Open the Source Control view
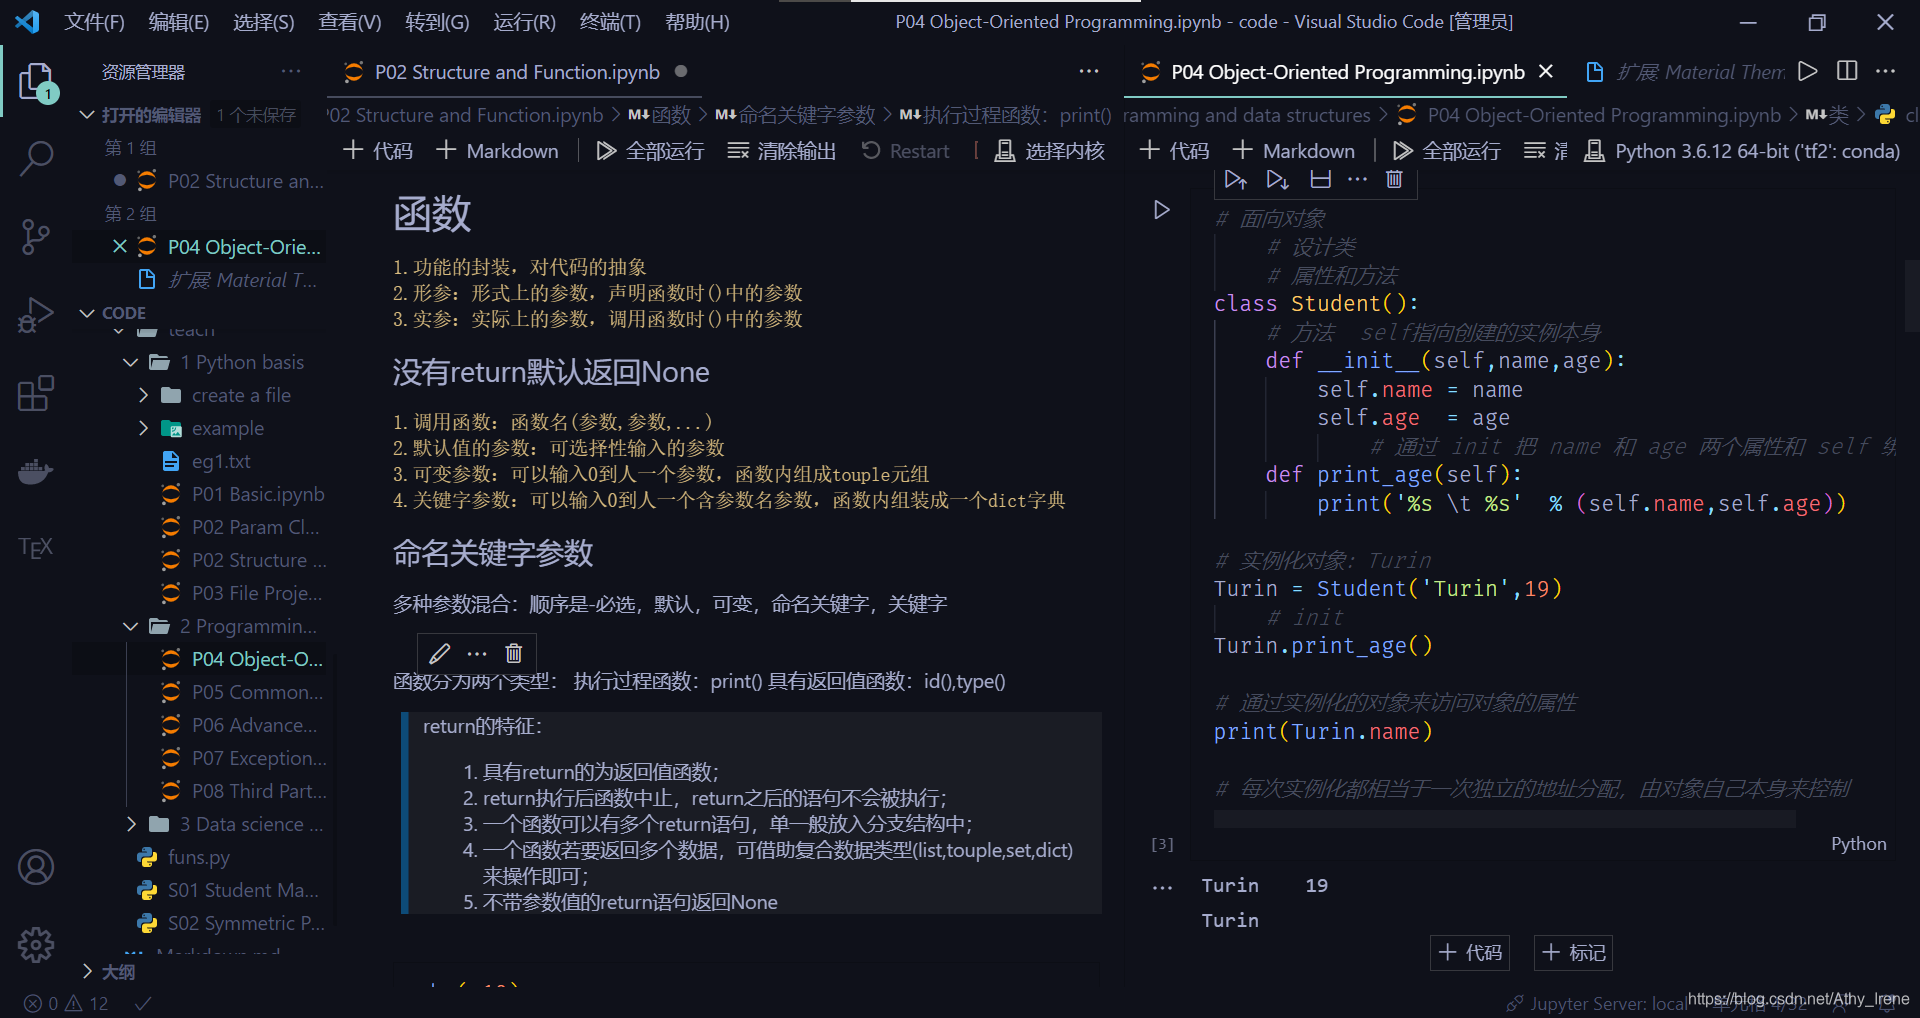This screenshot has height=1018, width=1920. pos(37,237)
